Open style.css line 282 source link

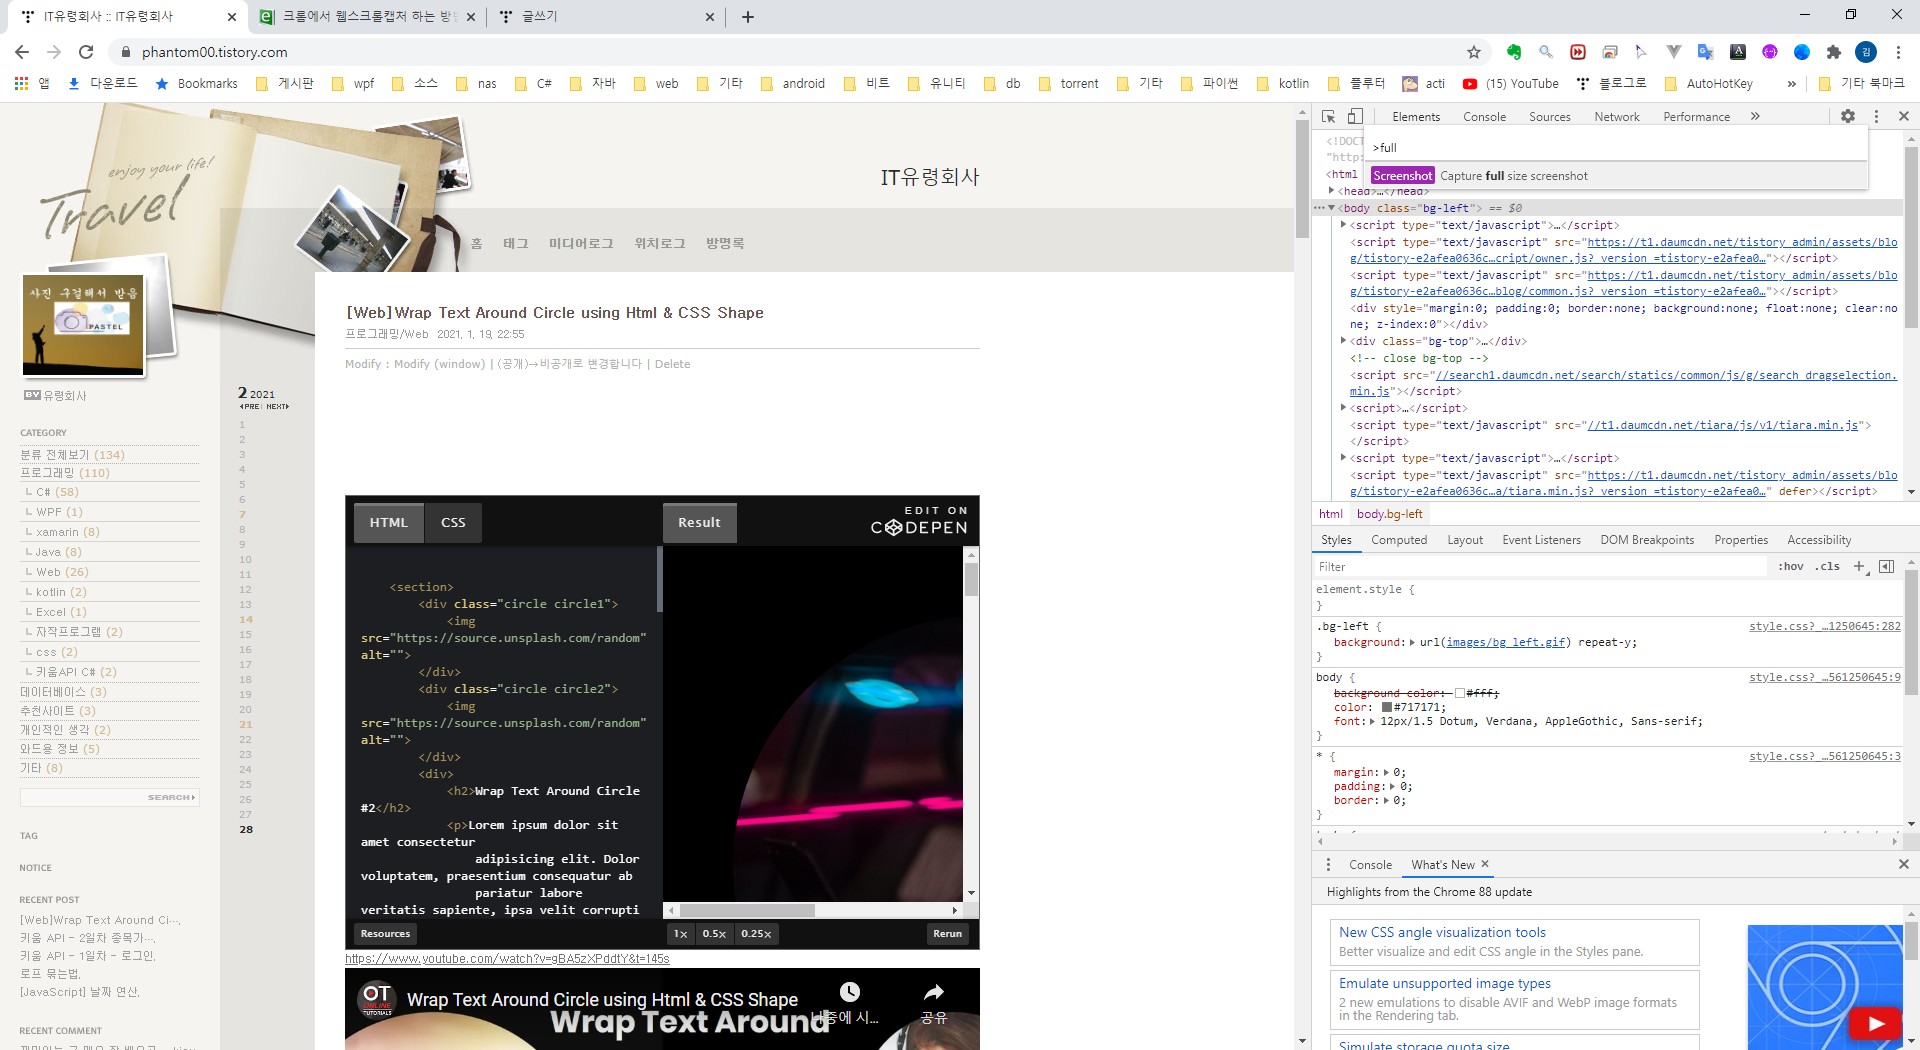tap(1825, 627)
